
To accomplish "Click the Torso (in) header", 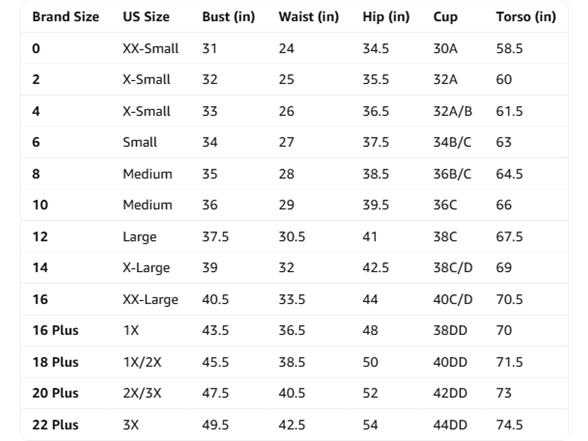I will click(526, 17).
